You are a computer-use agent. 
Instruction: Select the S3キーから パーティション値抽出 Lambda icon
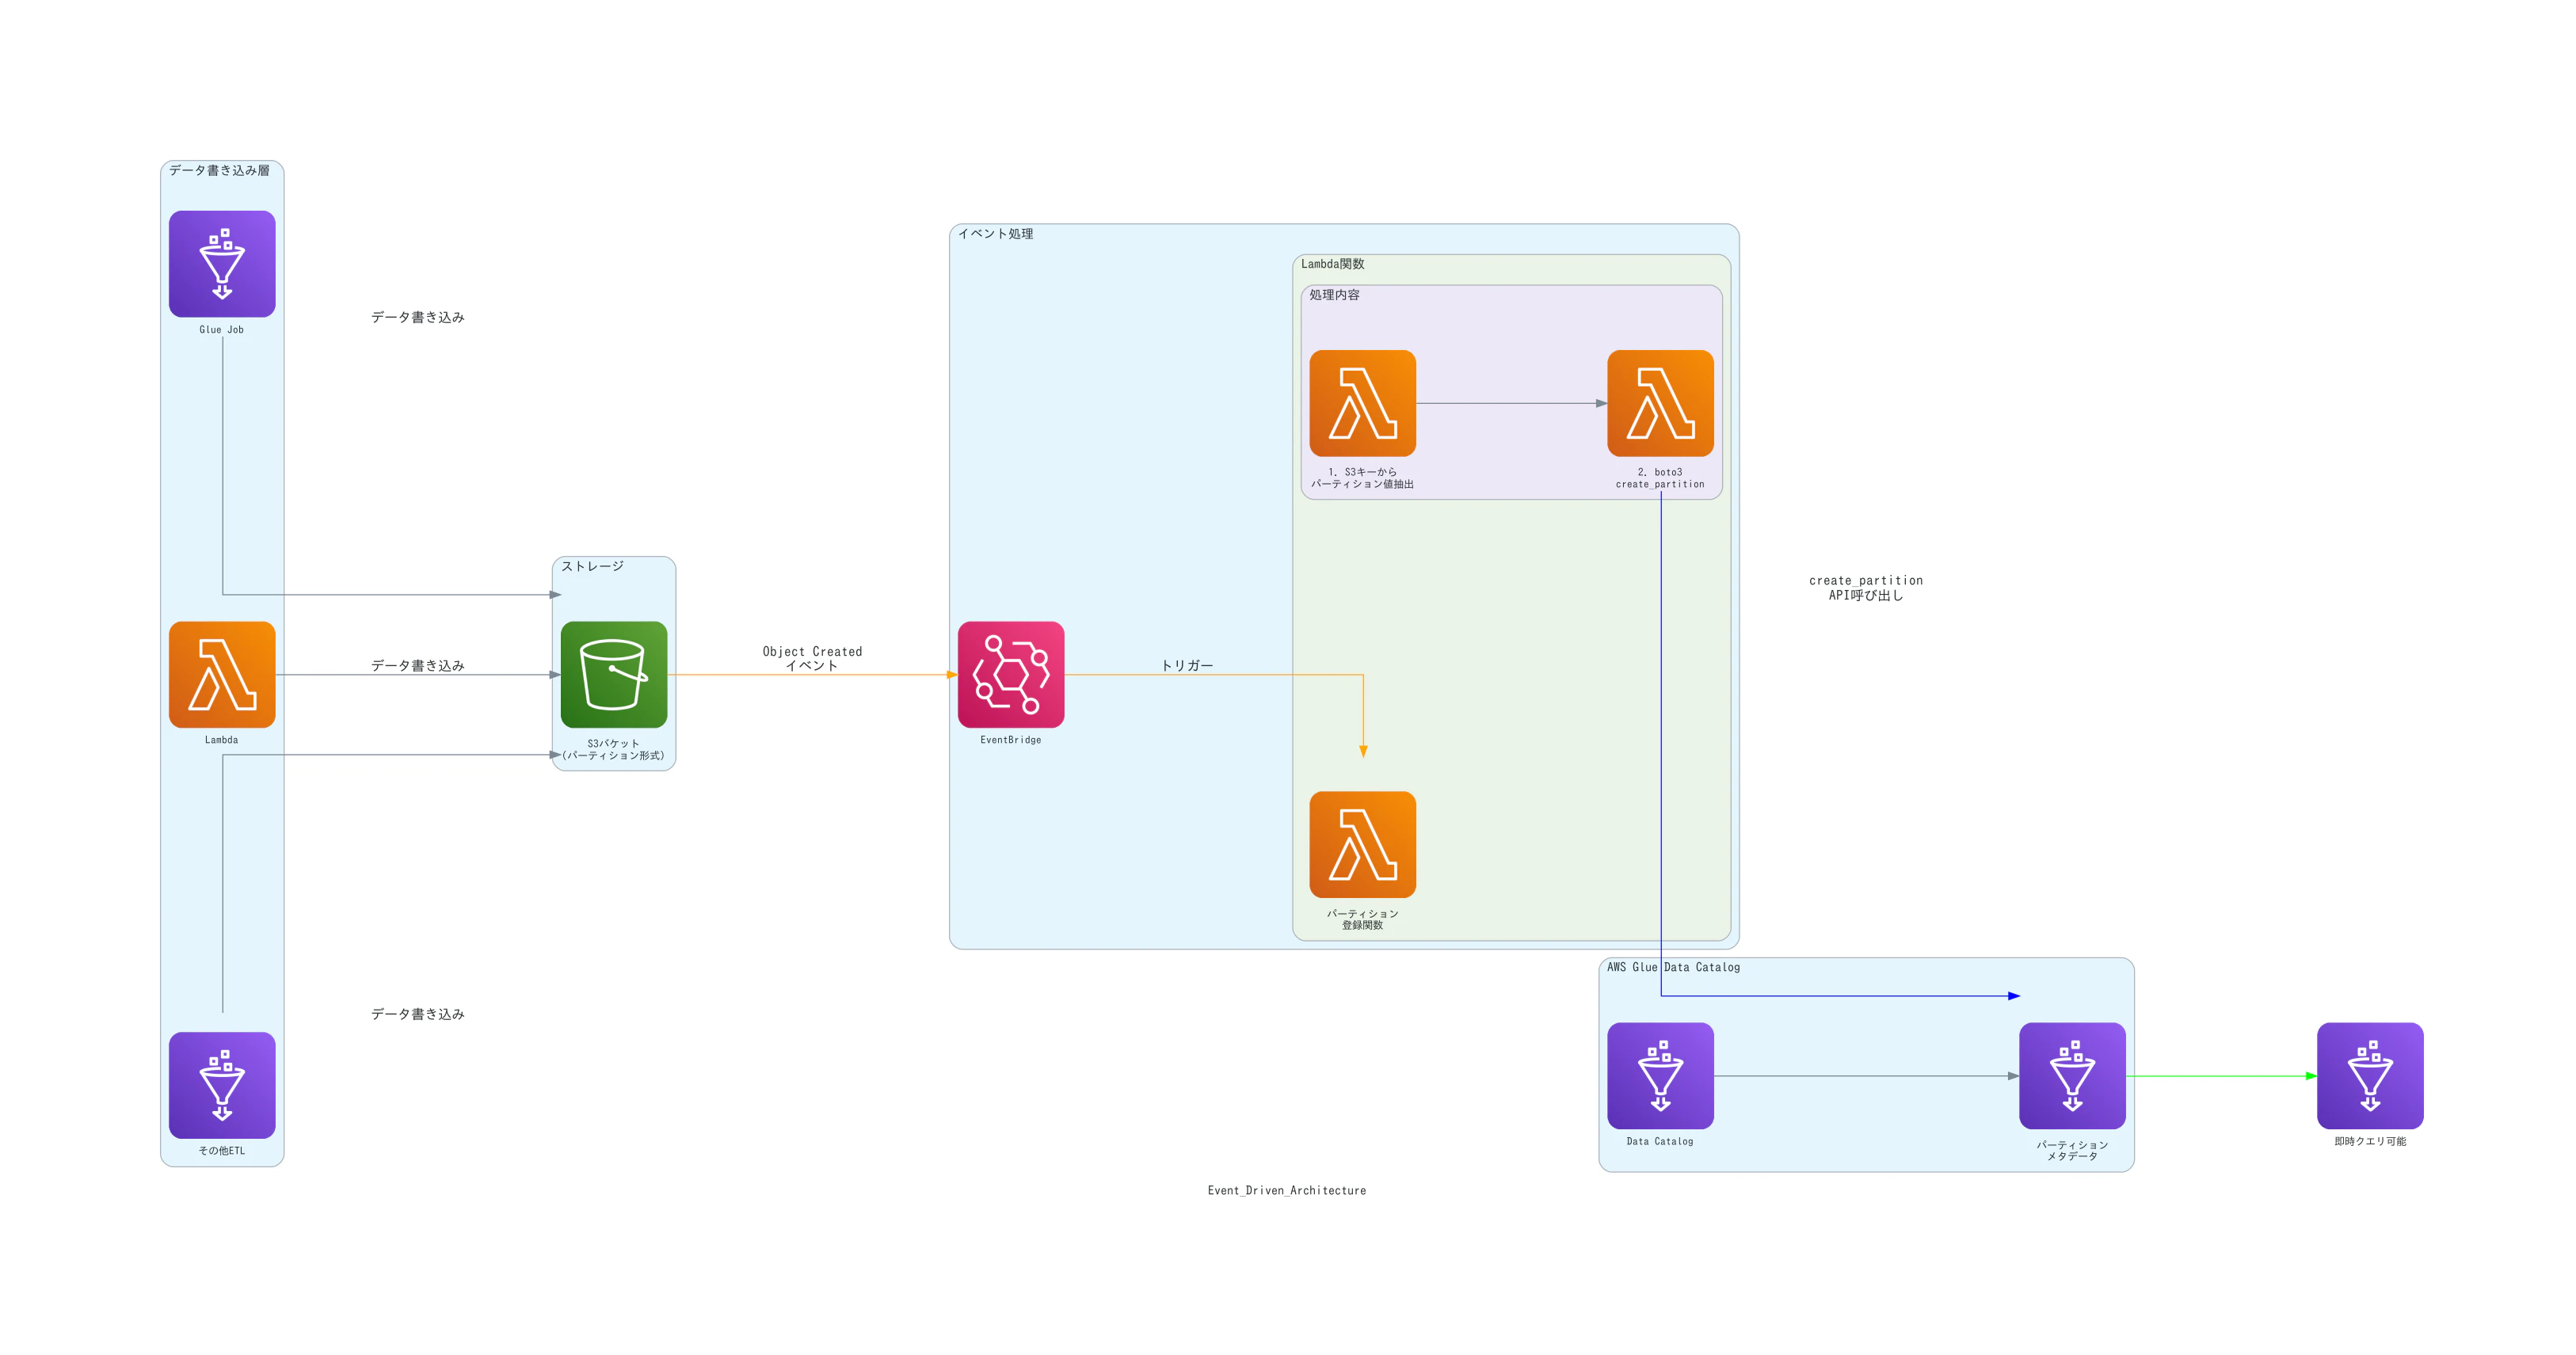pyautogui.click(x=1363, y=403)
